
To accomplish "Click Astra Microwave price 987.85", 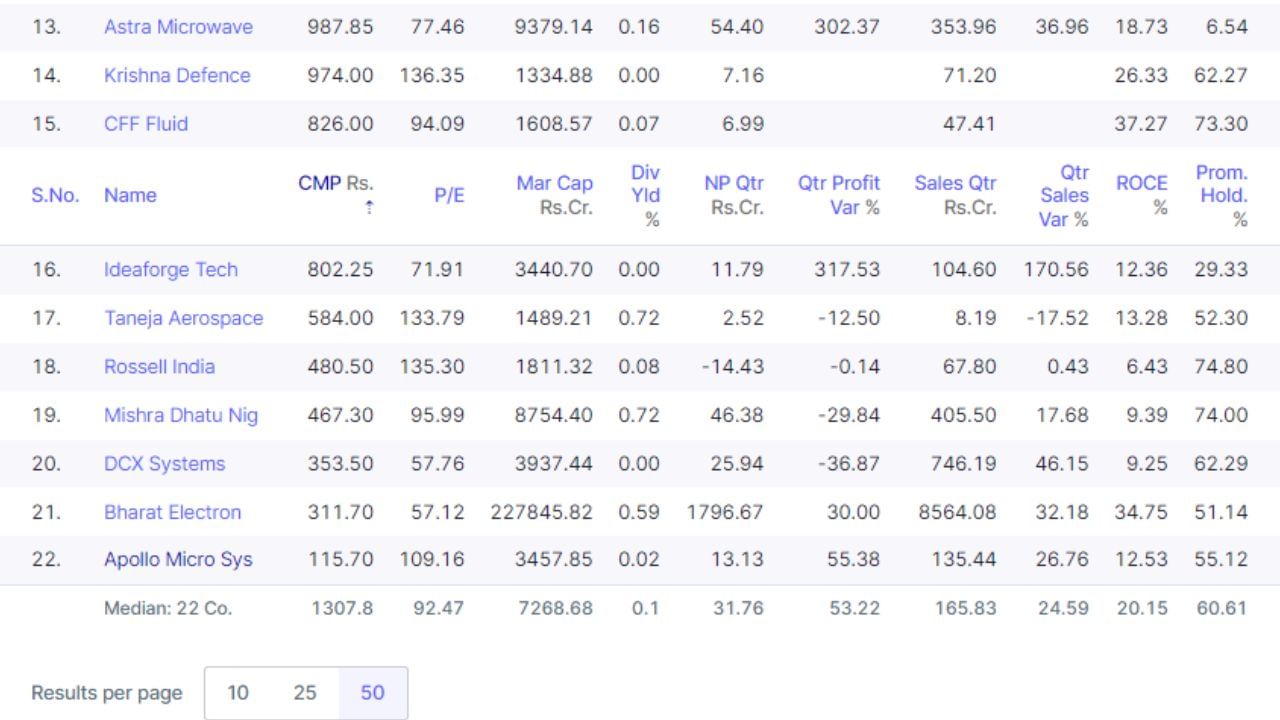I will 340,27.
